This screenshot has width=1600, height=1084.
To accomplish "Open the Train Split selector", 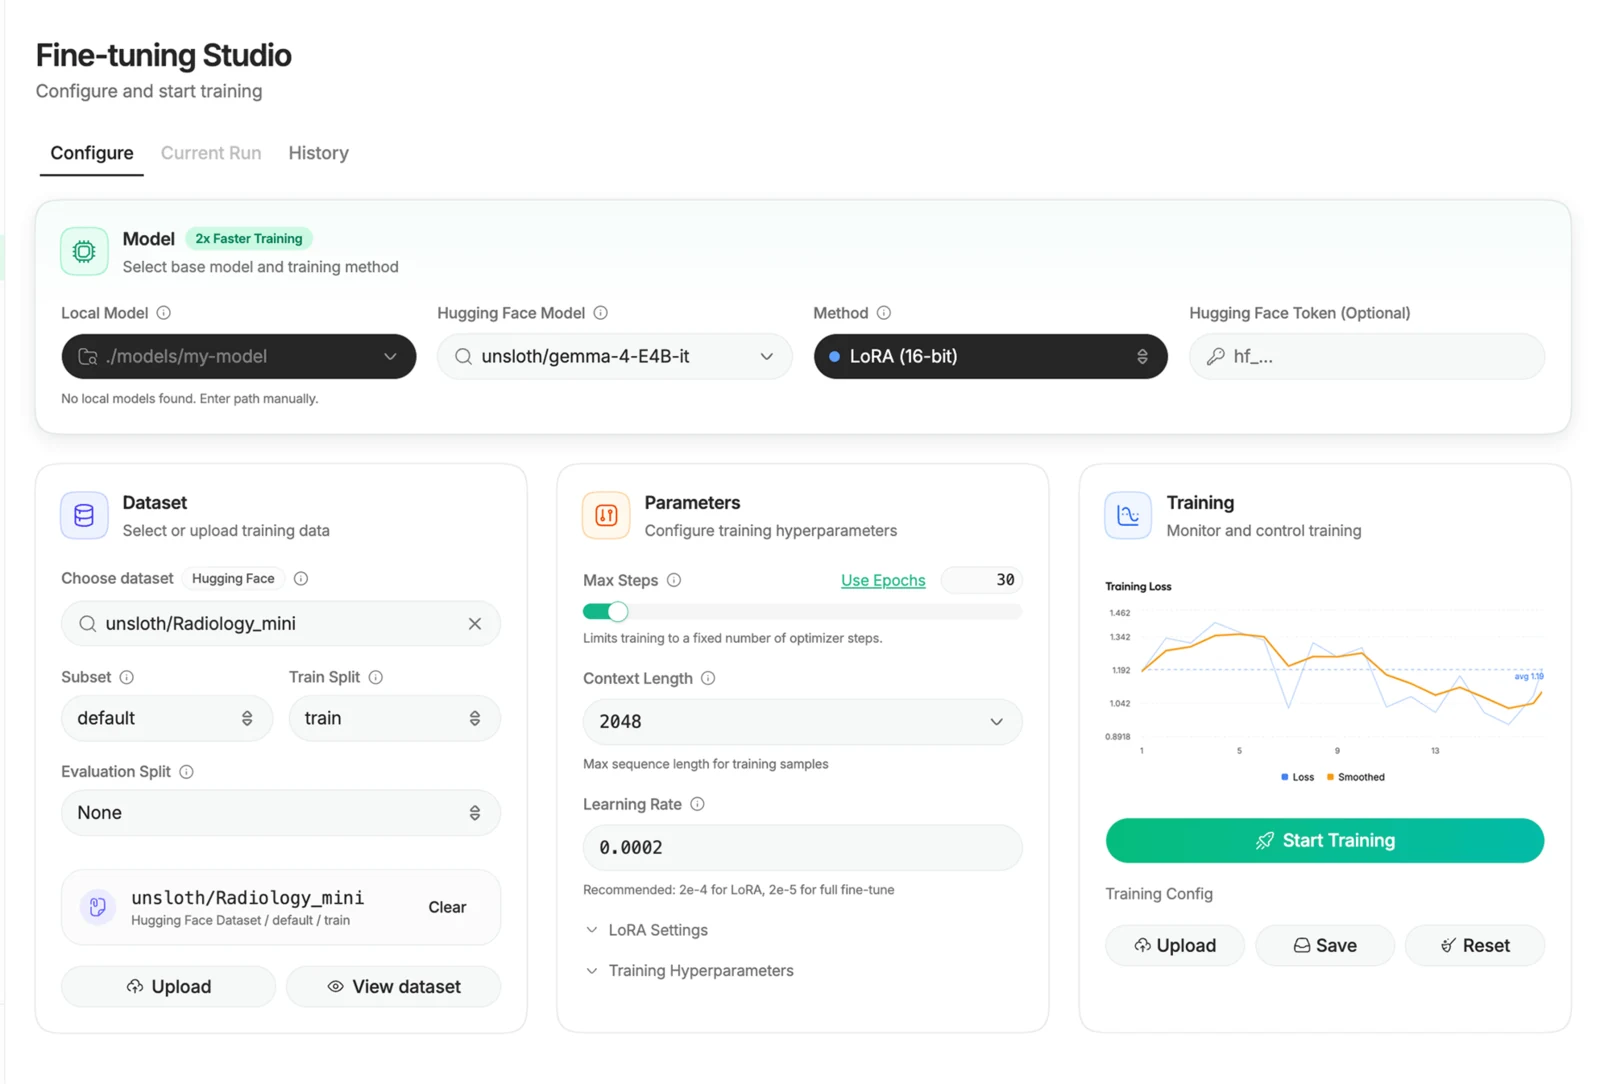I will (395, 718).
